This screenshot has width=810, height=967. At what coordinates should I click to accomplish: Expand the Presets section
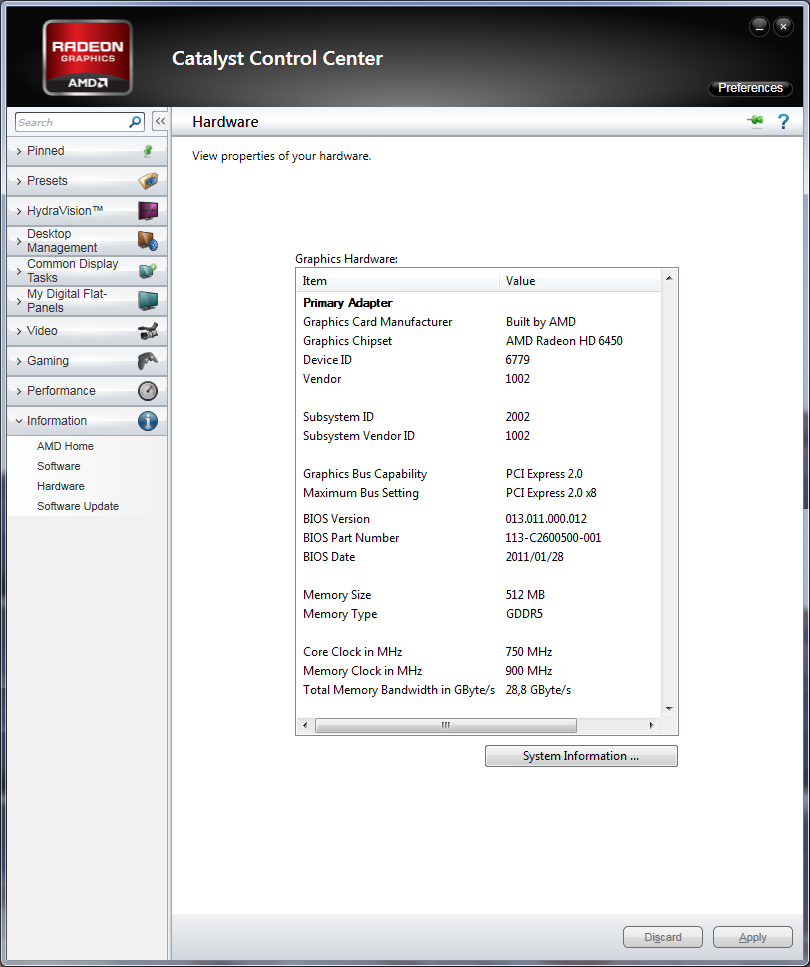(86, 181)
